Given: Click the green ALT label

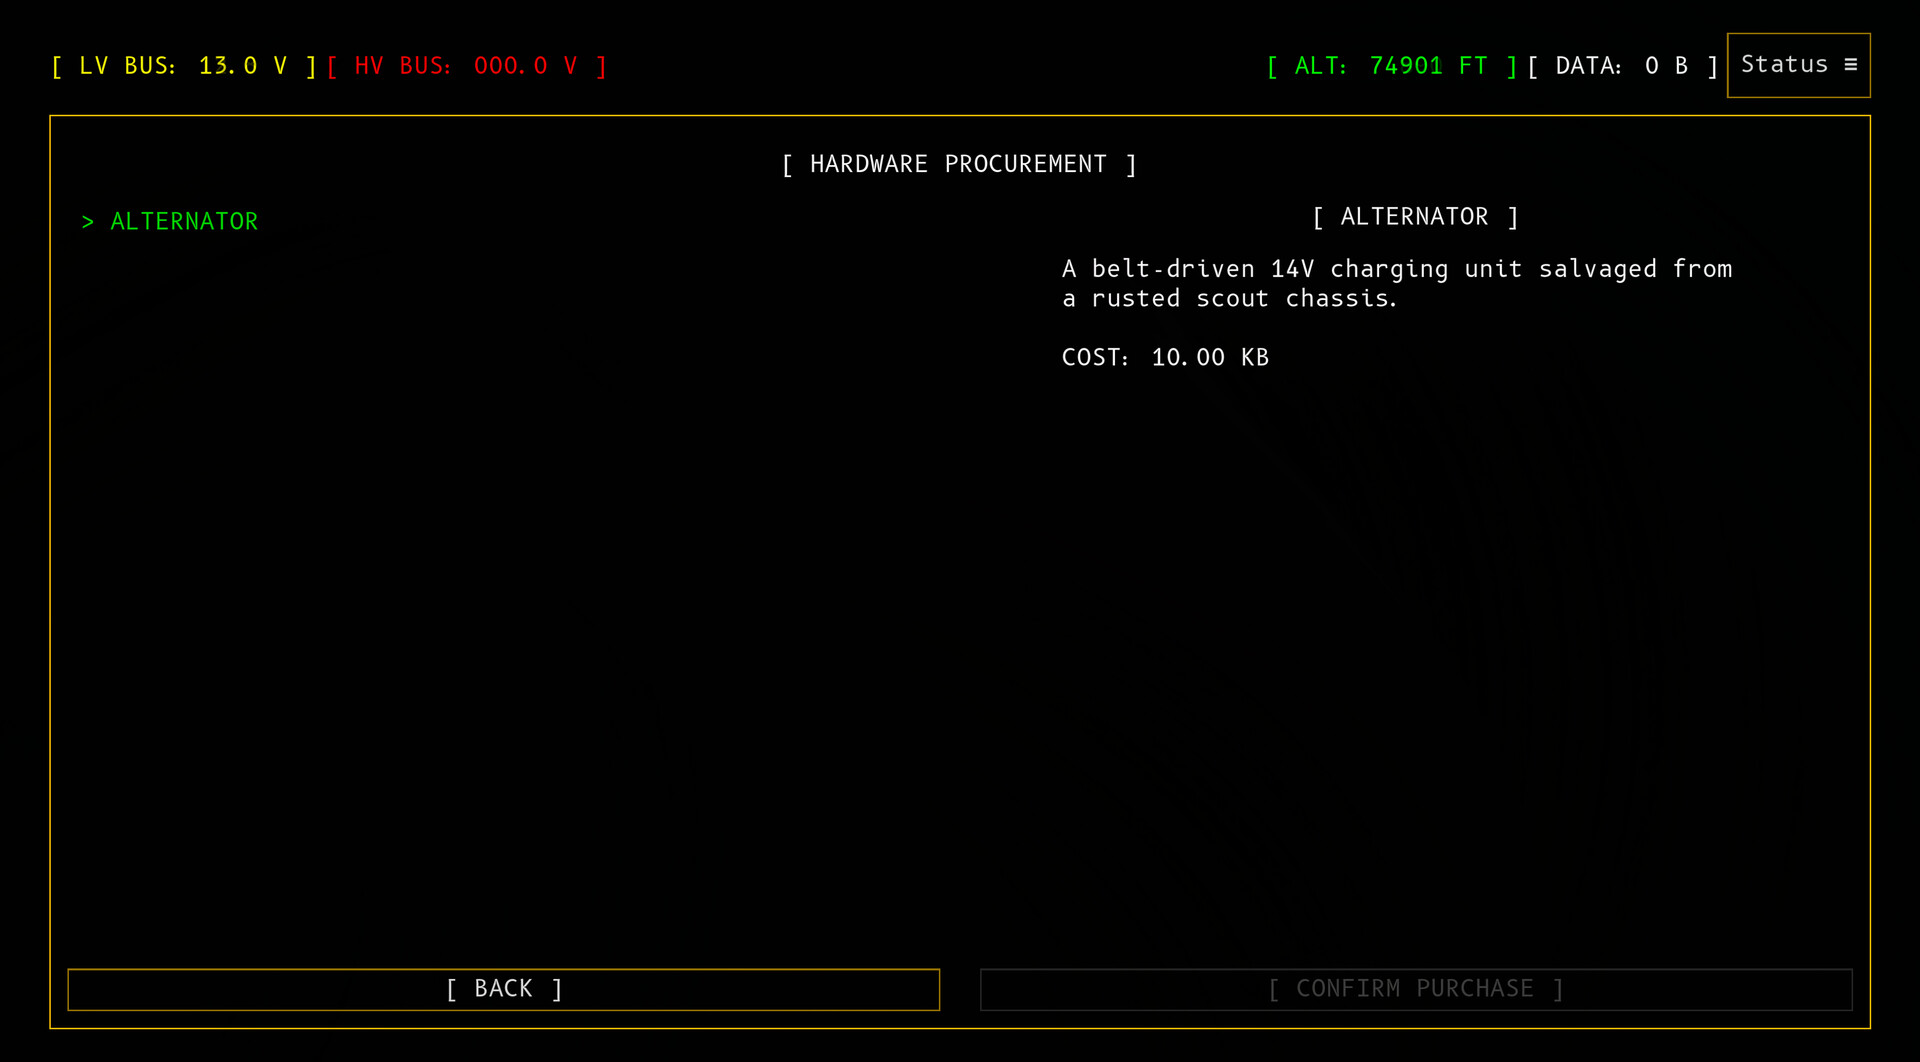Looking at the screenshot, I should (1320, 66).
